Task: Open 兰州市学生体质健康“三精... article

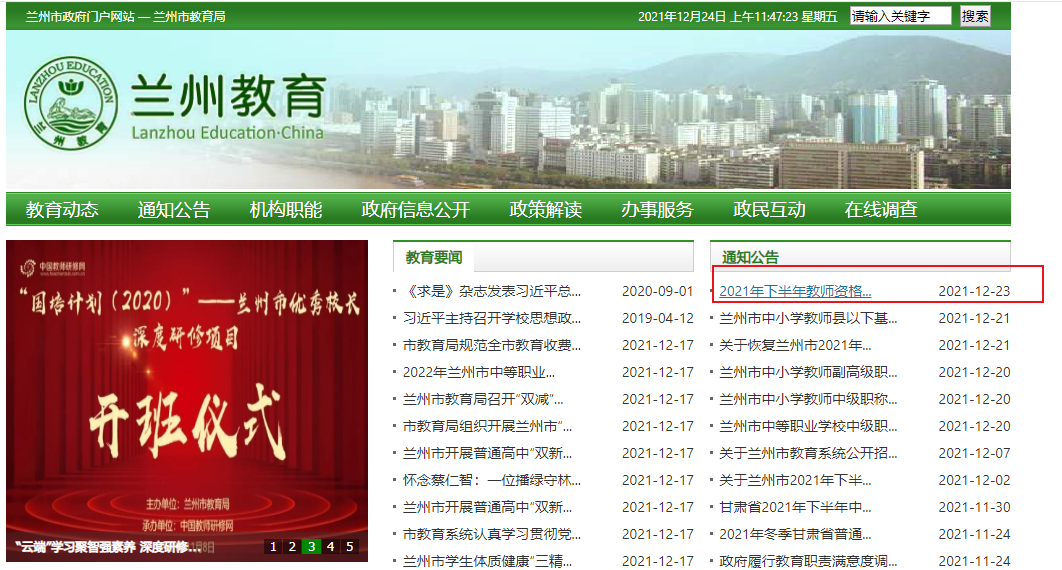Action: click(x=487, y=561)
